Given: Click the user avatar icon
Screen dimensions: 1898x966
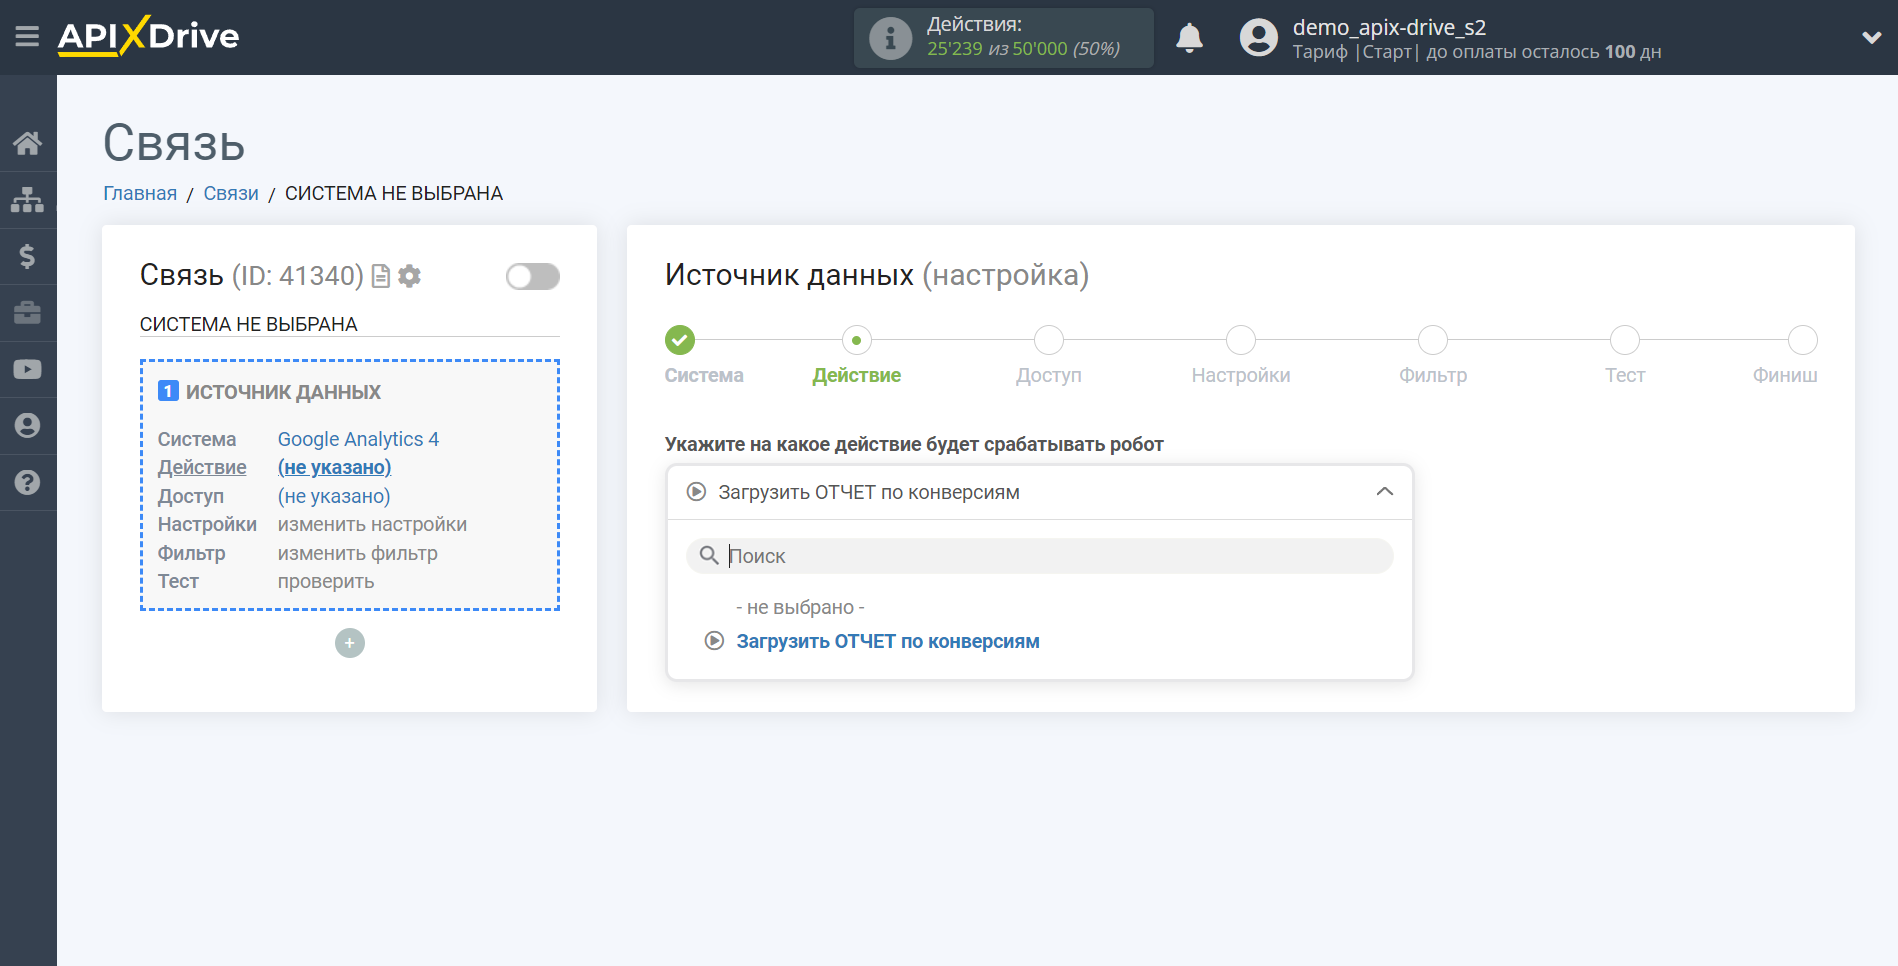Looking at the screenshot, I should (1259, 38).
